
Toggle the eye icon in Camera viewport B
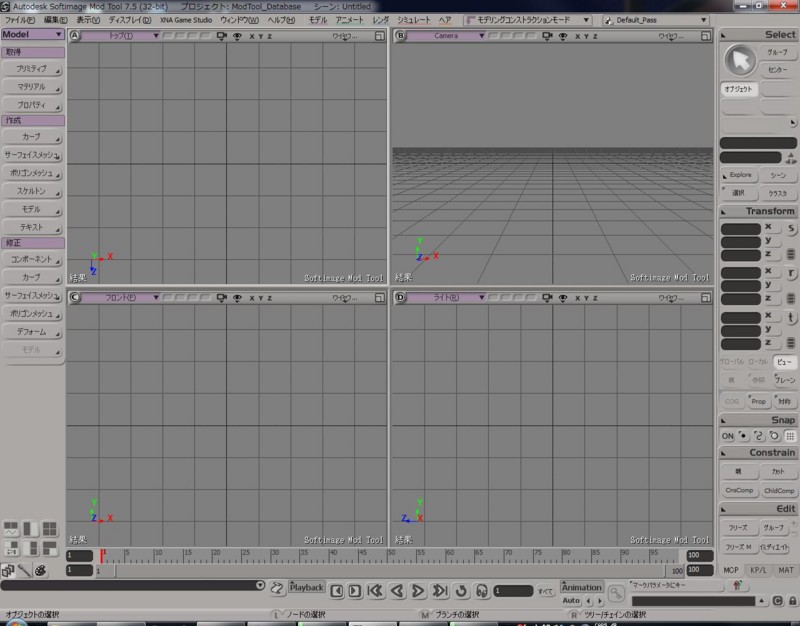563,36
